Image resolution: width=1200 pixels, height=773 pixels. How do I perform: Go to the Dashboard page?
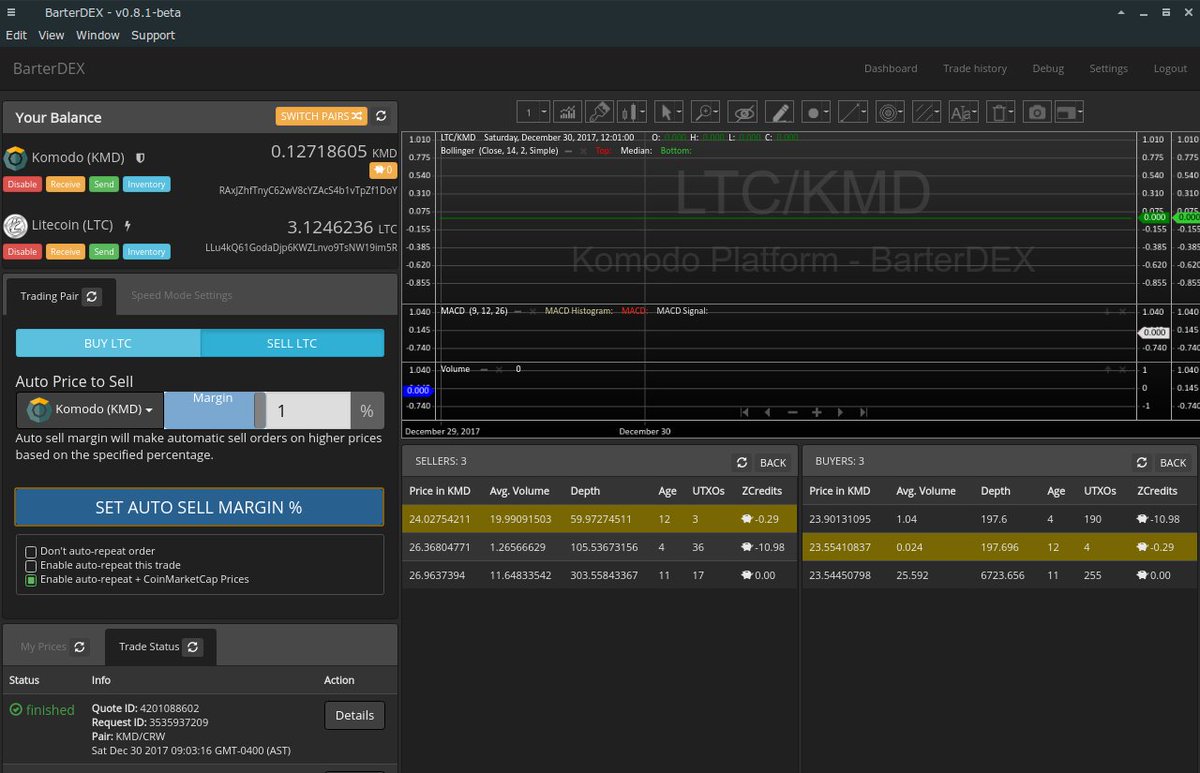(890, 69)
